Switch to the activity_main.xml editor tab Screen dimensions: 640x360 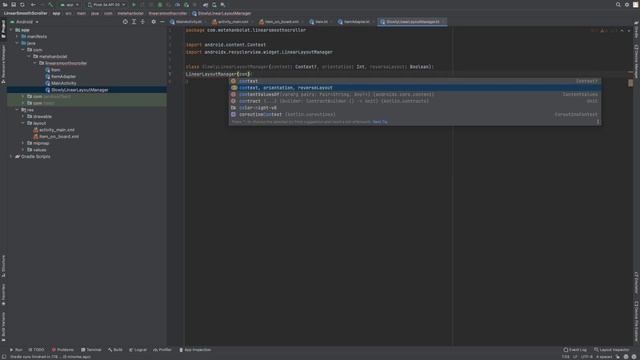click(231, 22)
